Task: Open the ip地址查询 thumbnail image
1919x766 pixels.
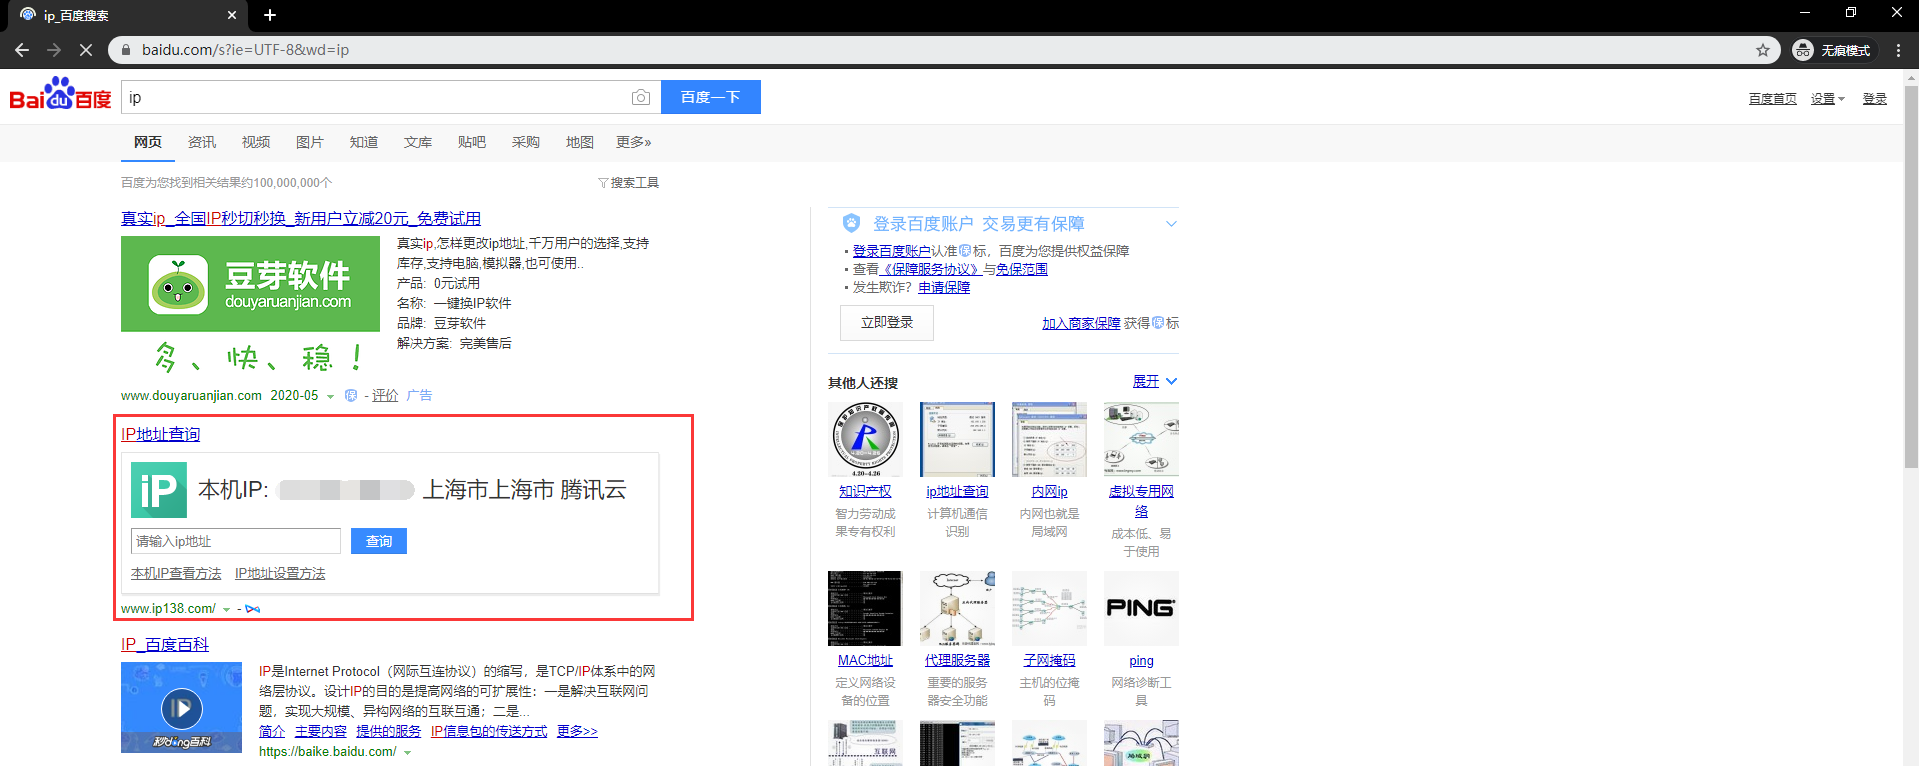Action: (x=957, y=439)
